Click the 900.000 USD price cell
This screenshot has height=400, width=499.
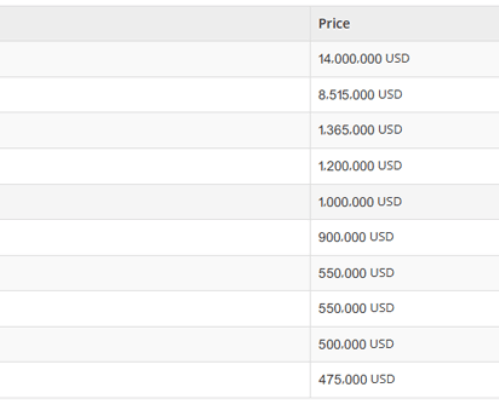[x=405, y=237]
